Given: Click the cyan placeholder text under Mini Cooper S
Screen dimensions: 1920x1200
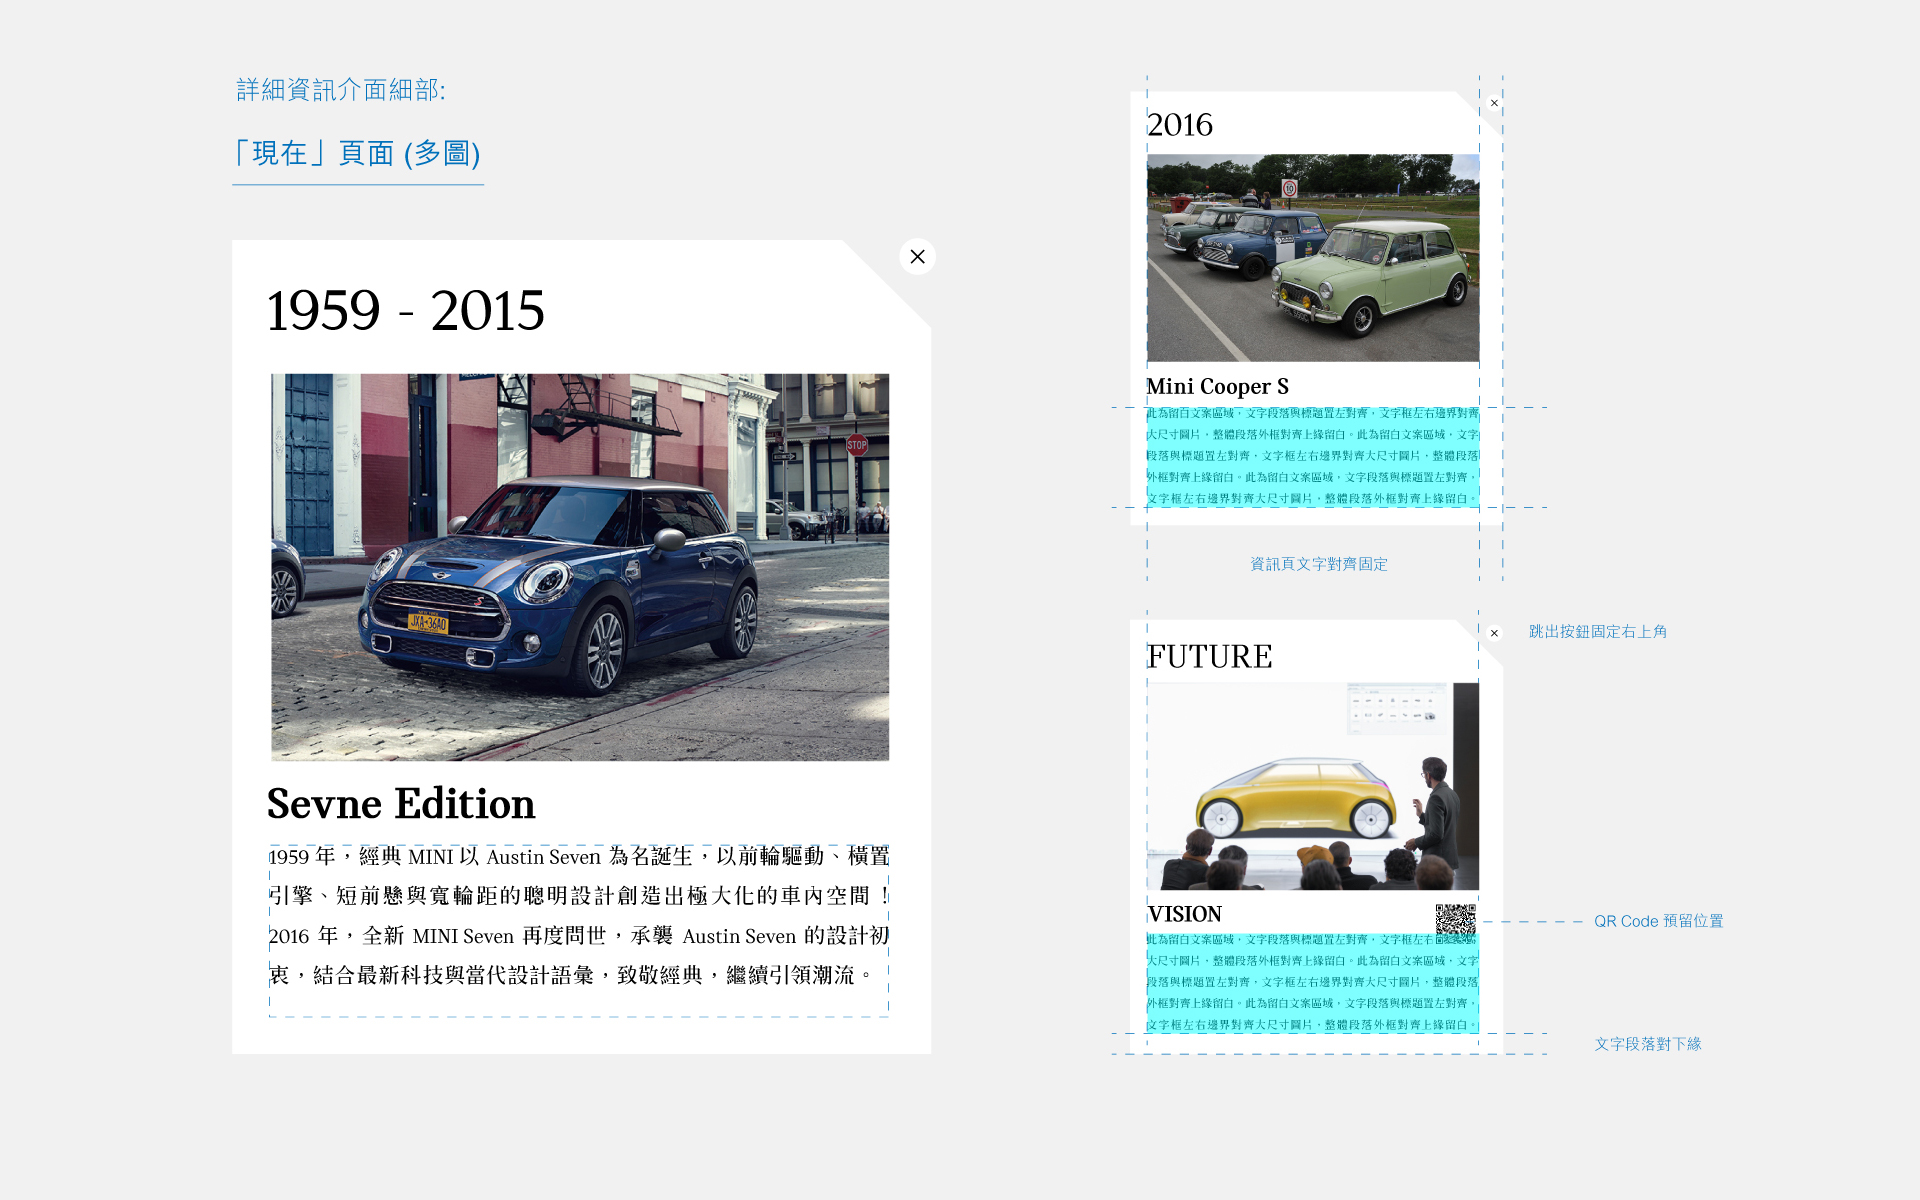Looking at the screenshot, I should (x=1312, y=456).
